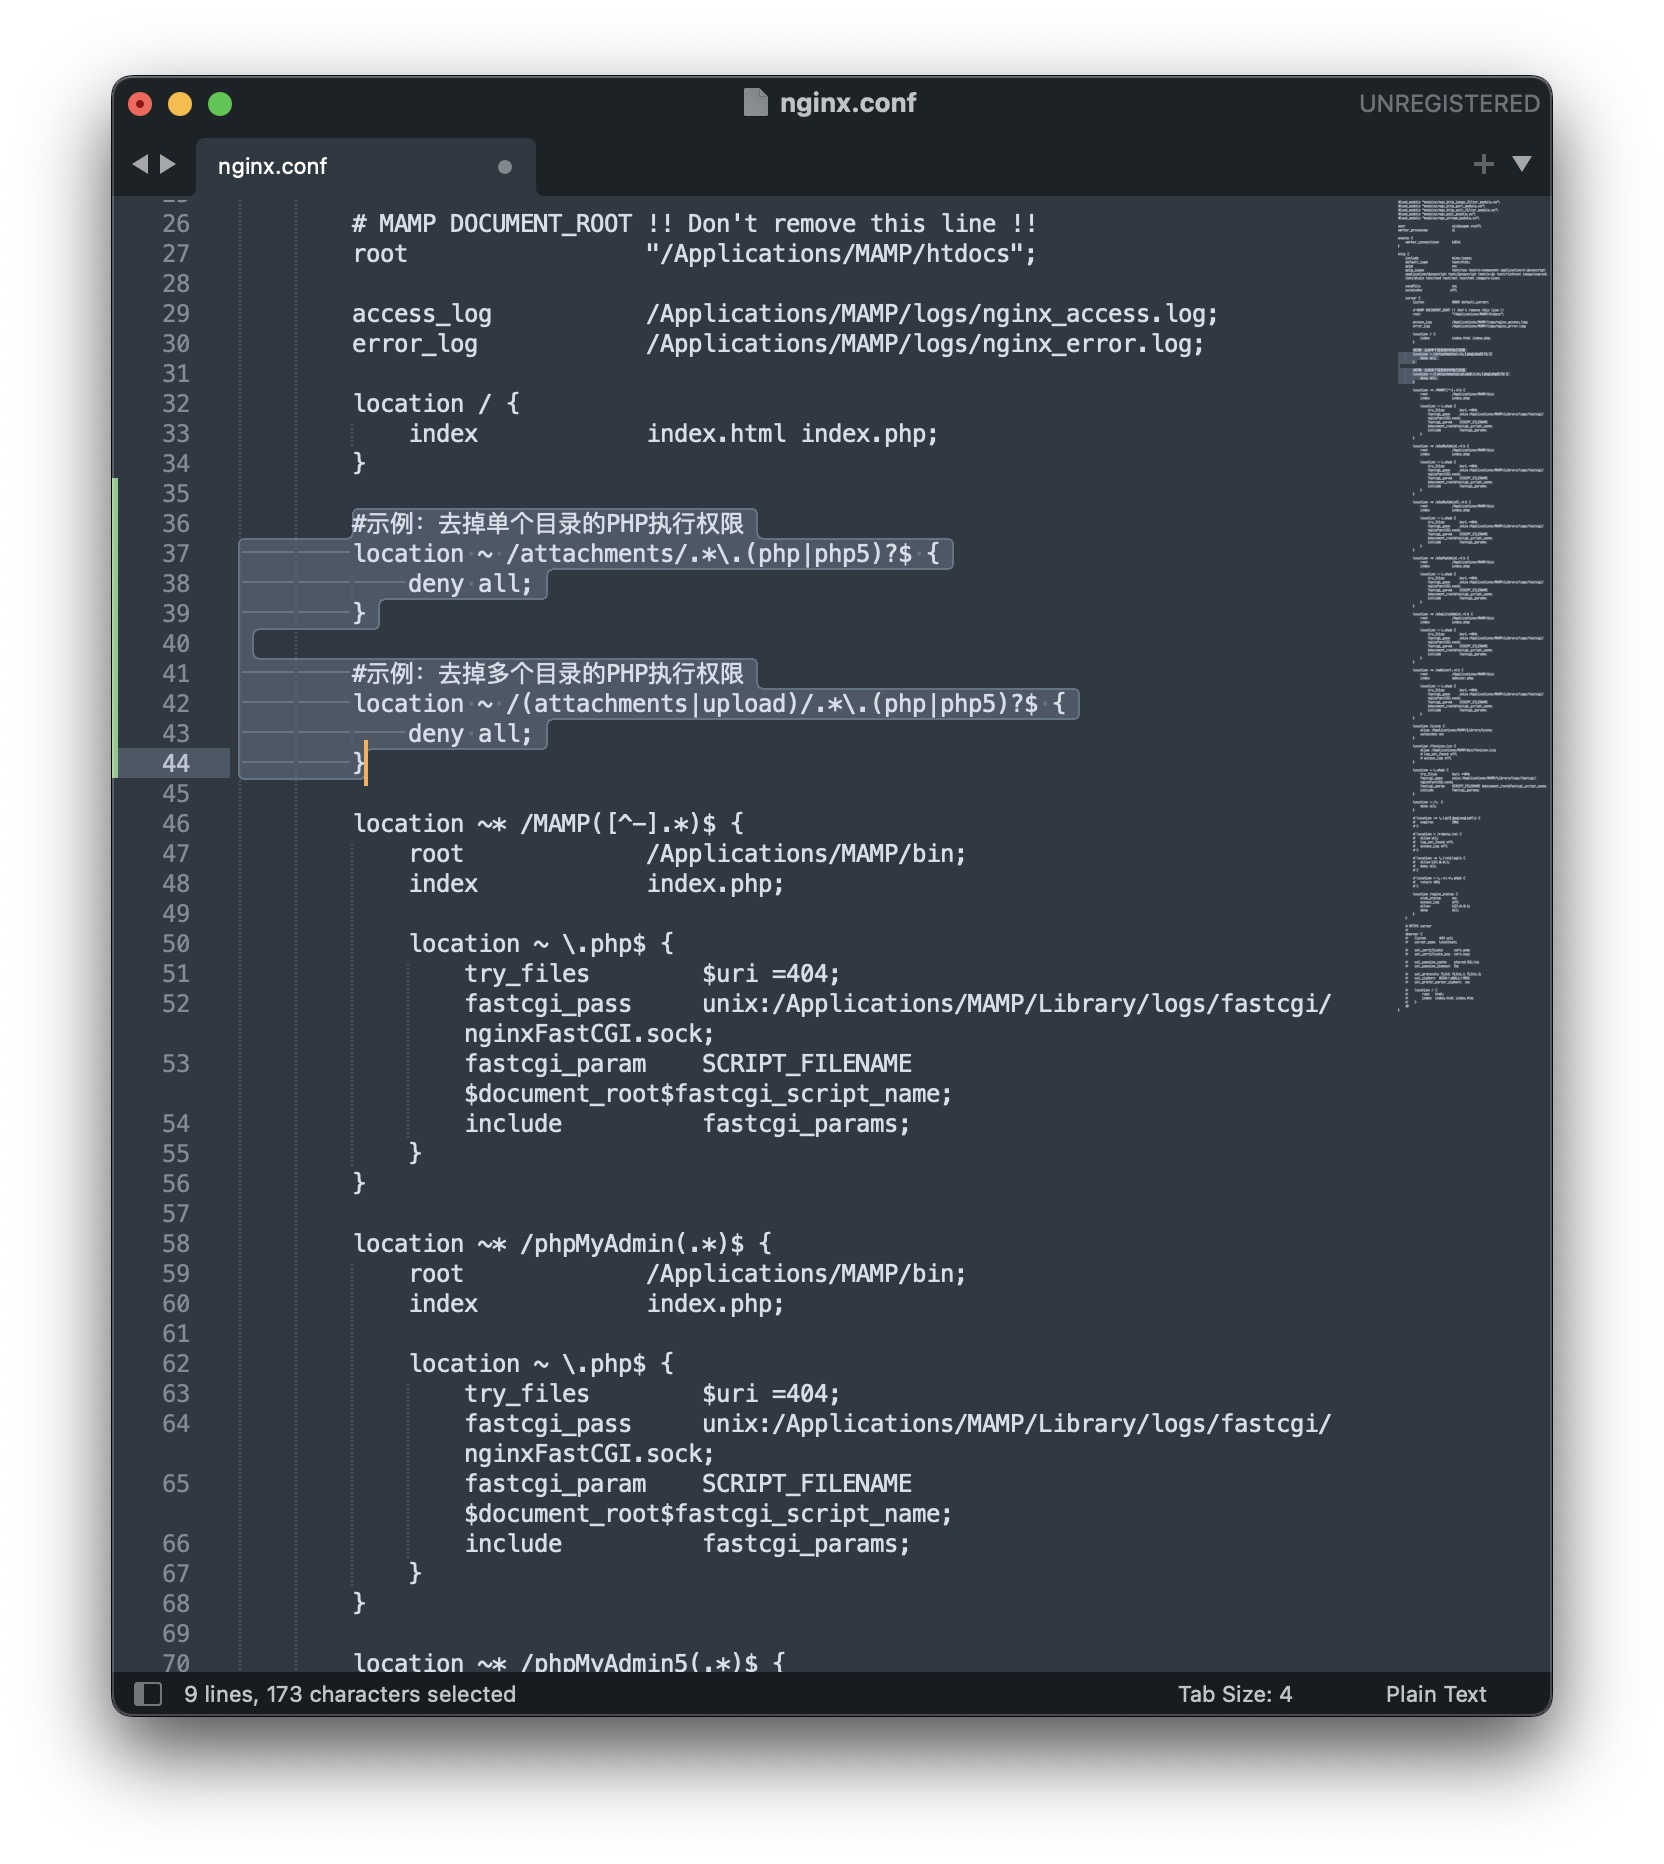Click 'try_files' on line 63
This screenshot has height=1864, width=1664.
pyautogui.click(x=527, y=1394)
